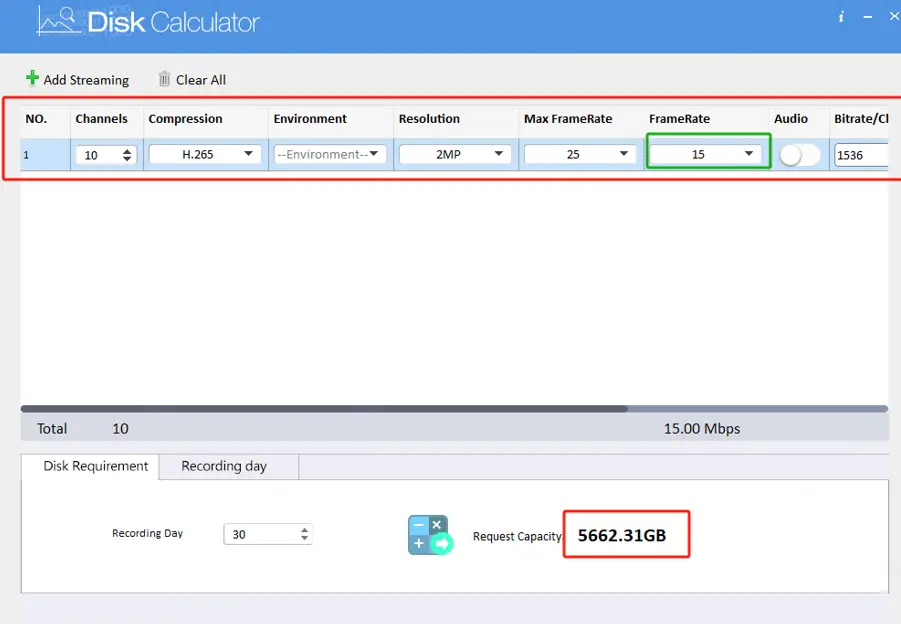This screenshot has width=901, height=624.
Task: Open the Max FrameRate dropdown
Action: tap(580, 154)
